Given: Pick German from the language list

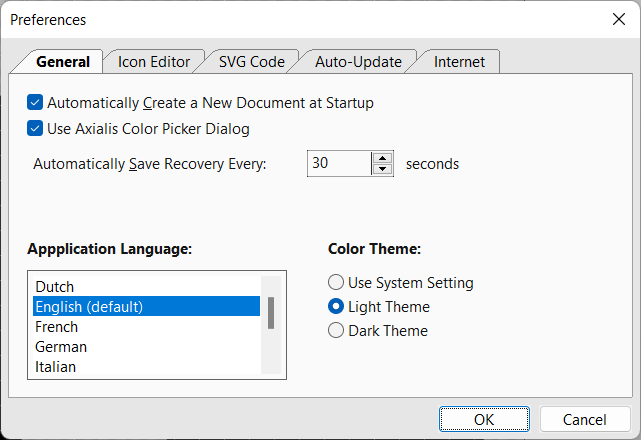Looking at the screenshot, I should [61, 347].
